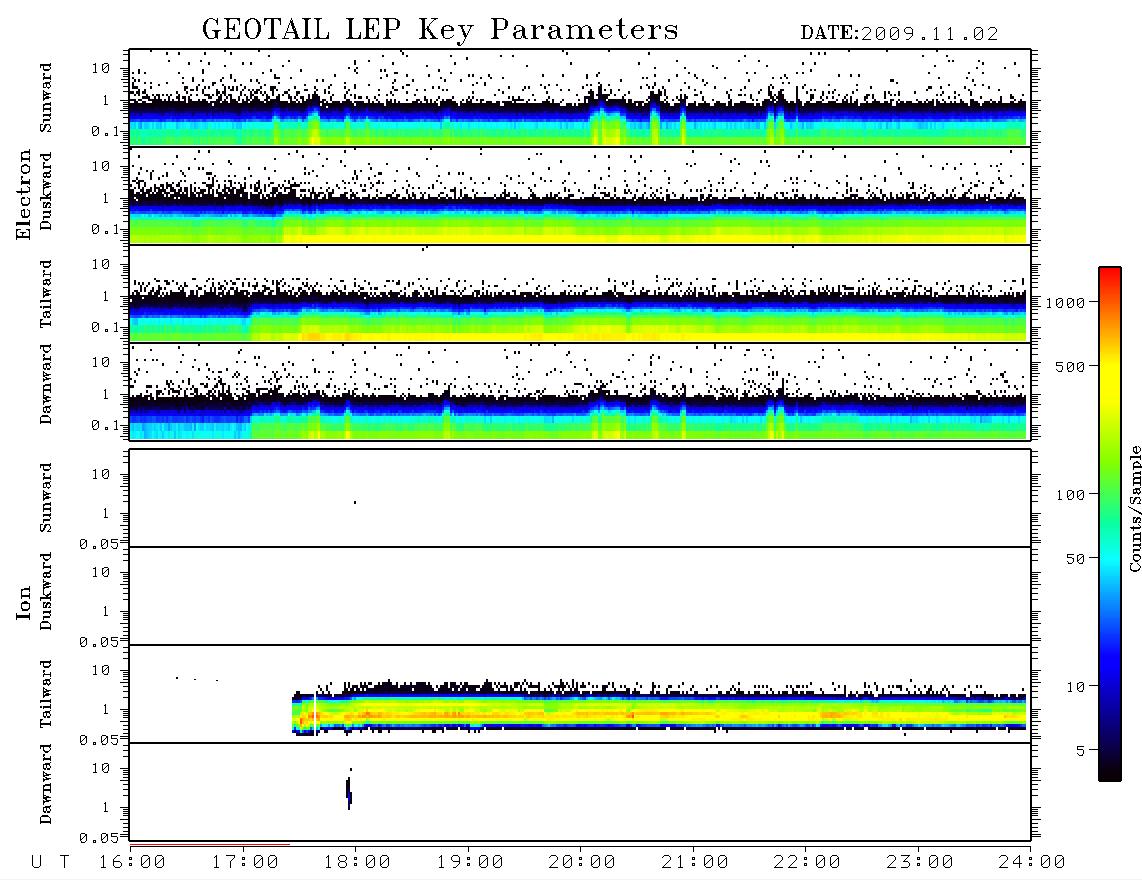Select the Electron Dawnward panel label
1142x880 pixels.
click(x=46, y=385)
